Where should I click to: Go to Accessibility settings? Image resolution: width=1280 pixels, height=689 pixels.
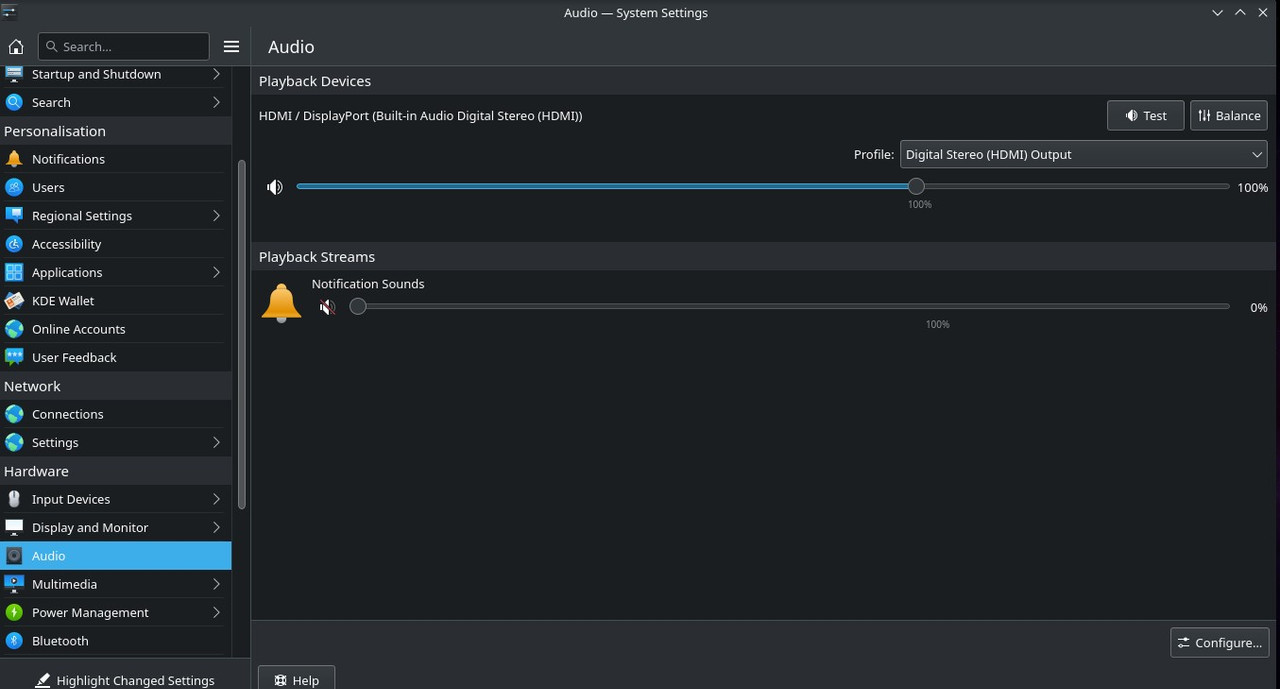pyautogui.click(x=116, y=244)
